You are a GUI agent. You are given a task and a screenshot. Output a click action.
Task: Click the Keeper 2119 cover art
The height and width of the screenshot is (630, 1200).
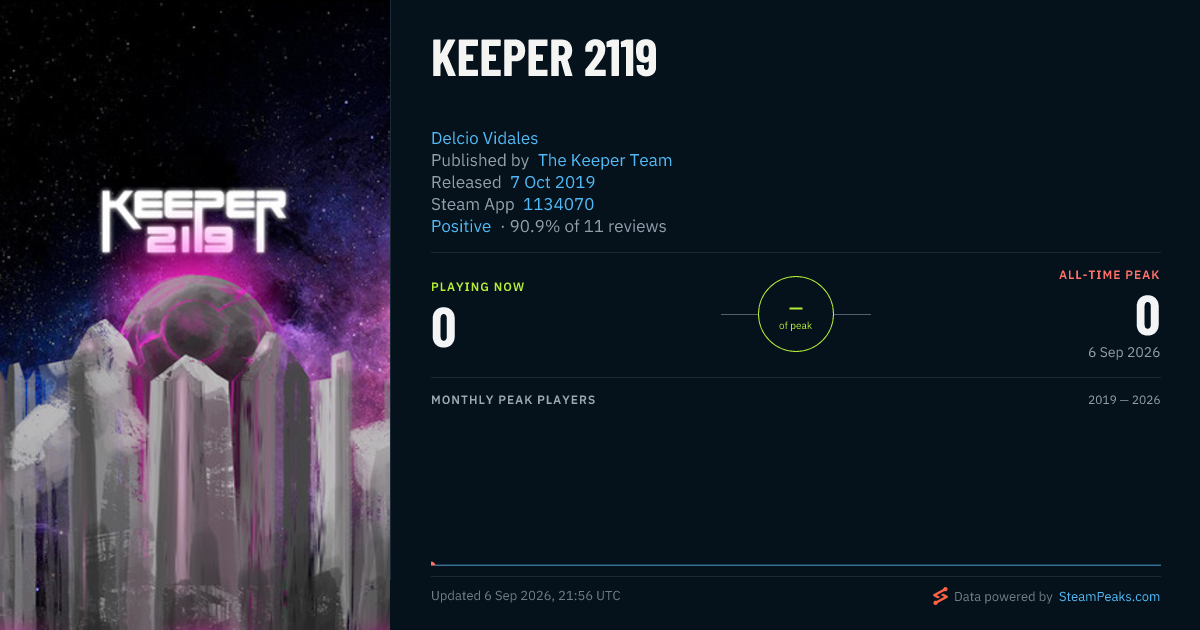click(x=195, y=315)
